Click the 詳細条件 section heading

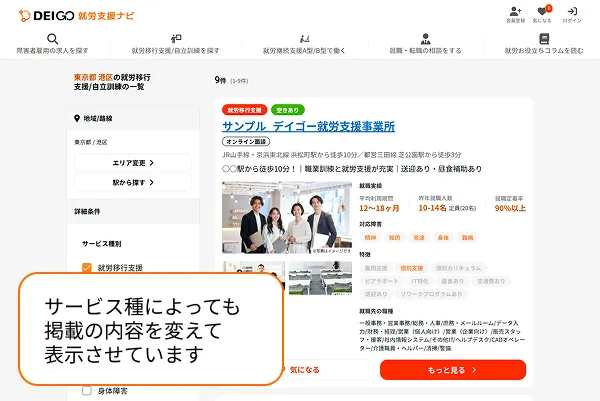(87, 212)
